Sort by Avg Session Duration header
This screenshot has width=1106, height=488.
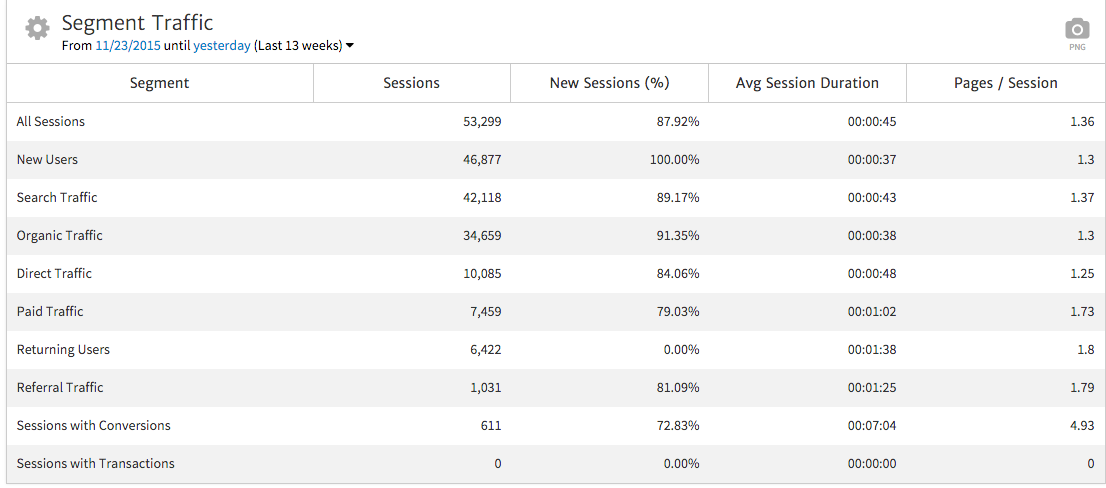pyautogui.click(x=807, y=83)
